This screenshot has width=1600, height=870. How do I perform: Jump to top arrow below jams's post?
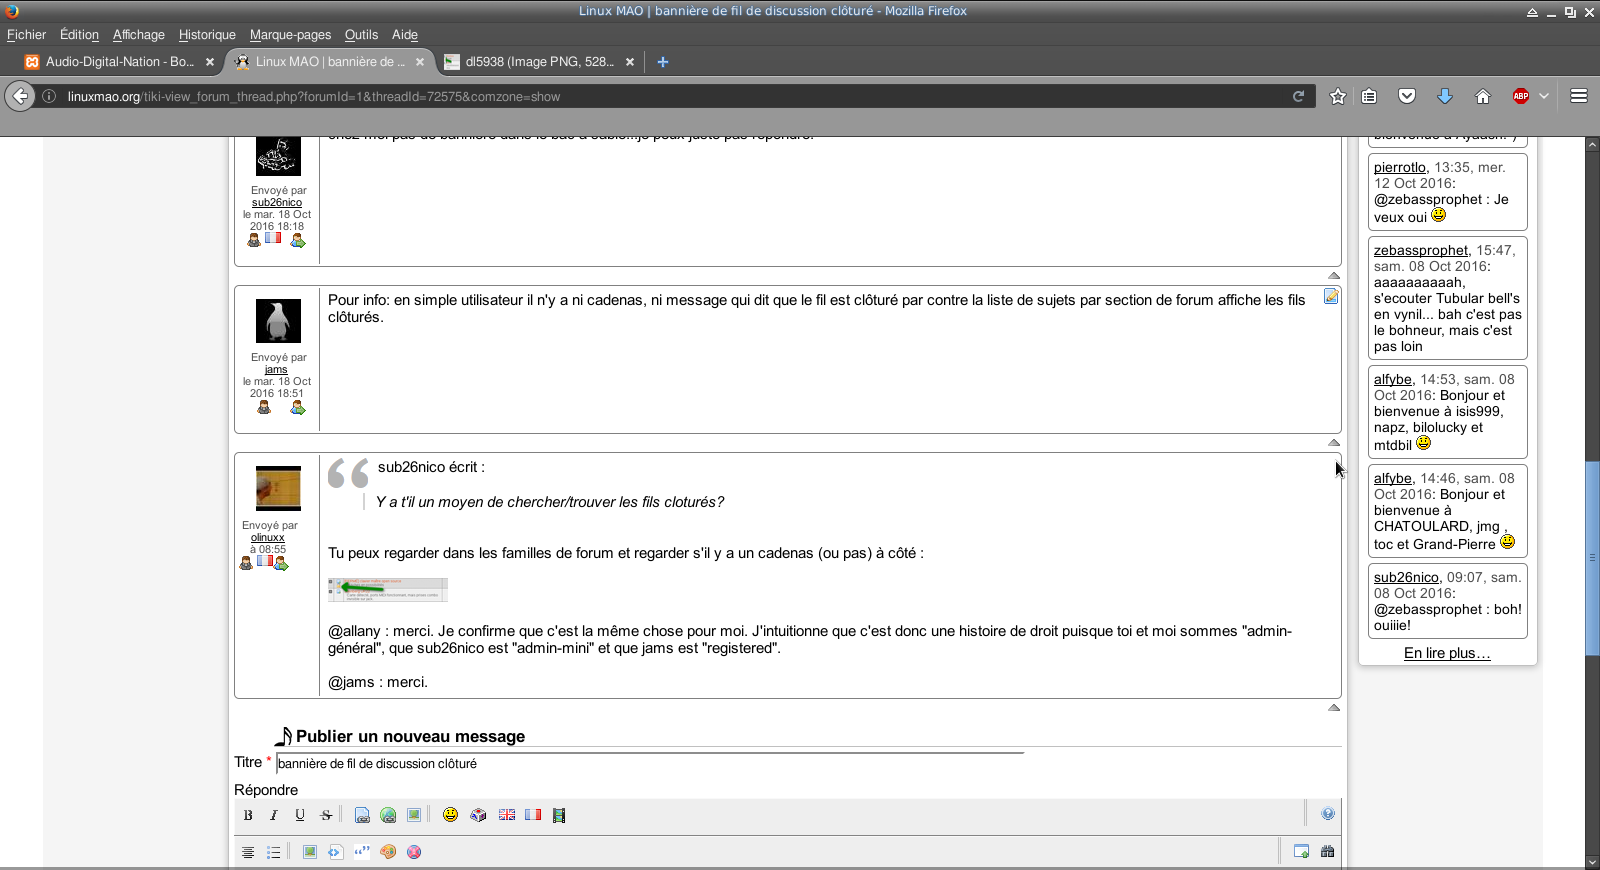[1334, 442]
